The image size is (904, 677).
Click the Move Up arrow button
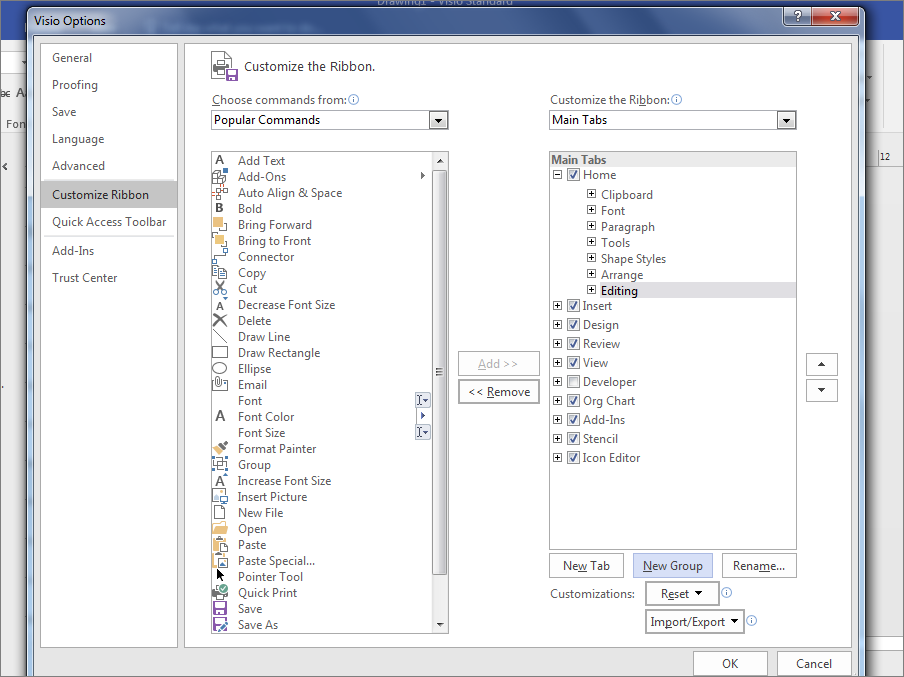(x=821, y=364)
